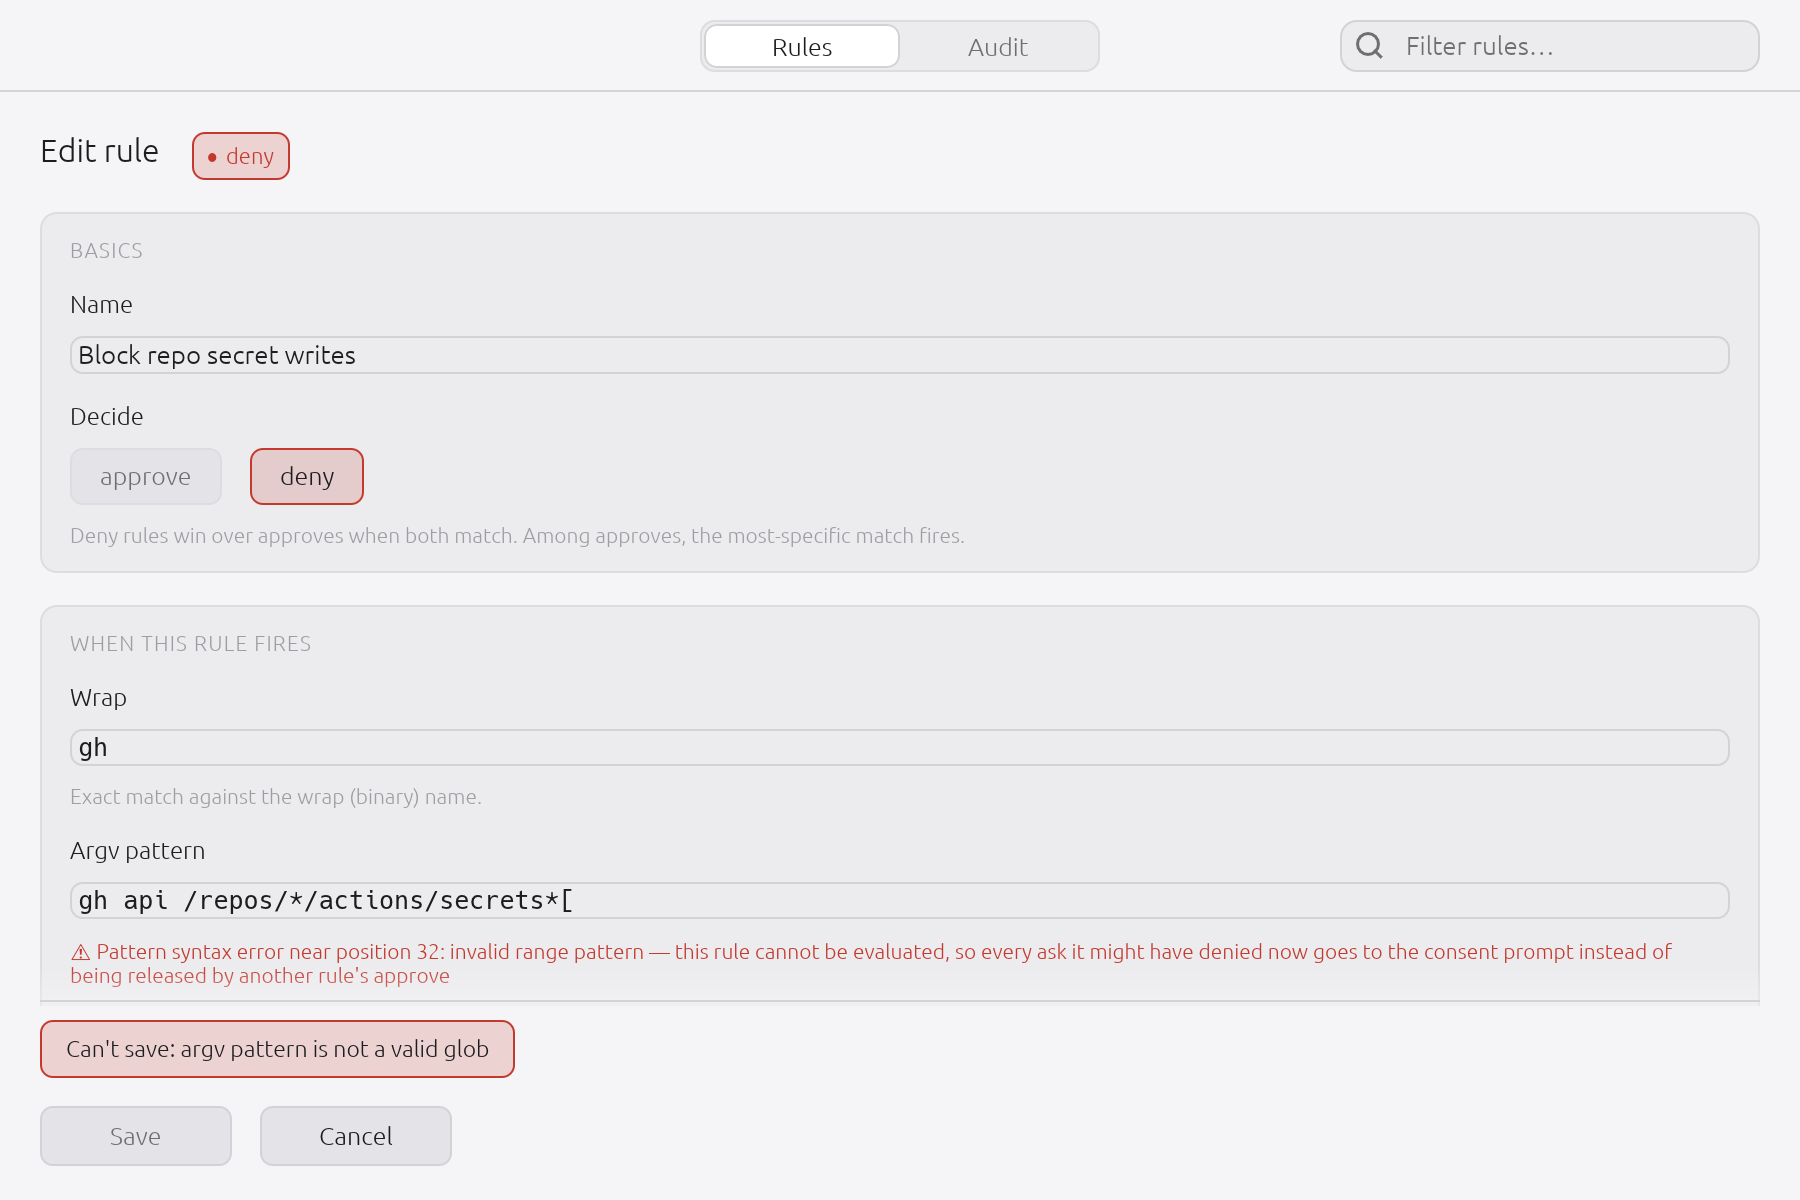The image size is (1800, 1200).
Task: Click the Save button
Action: pyautogui.click(x=136, y=1136)
